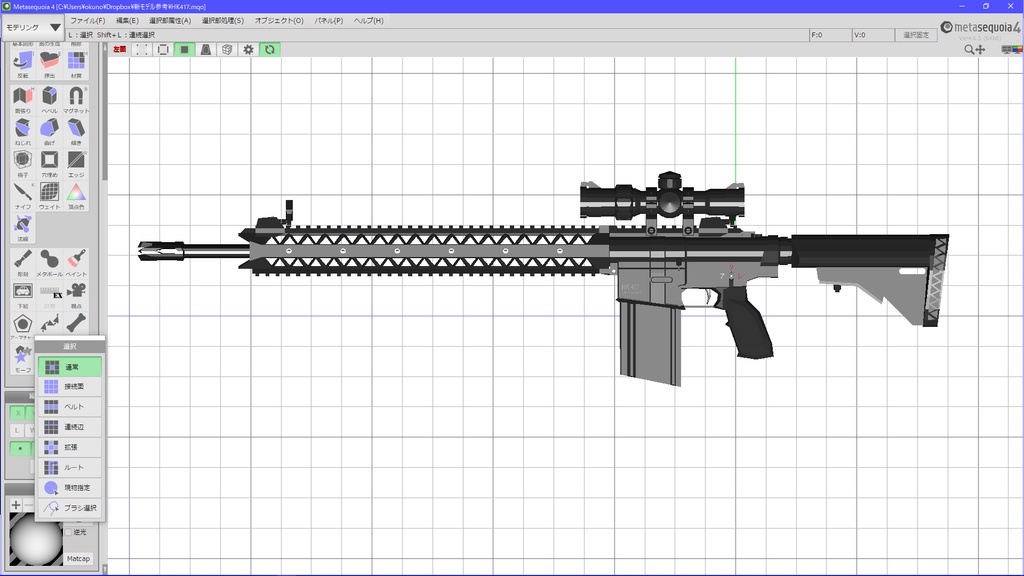This screenshot has width=1024, height=576.
Task: Choose the ペイント (Paint) tool
Action: click(75, 261)
